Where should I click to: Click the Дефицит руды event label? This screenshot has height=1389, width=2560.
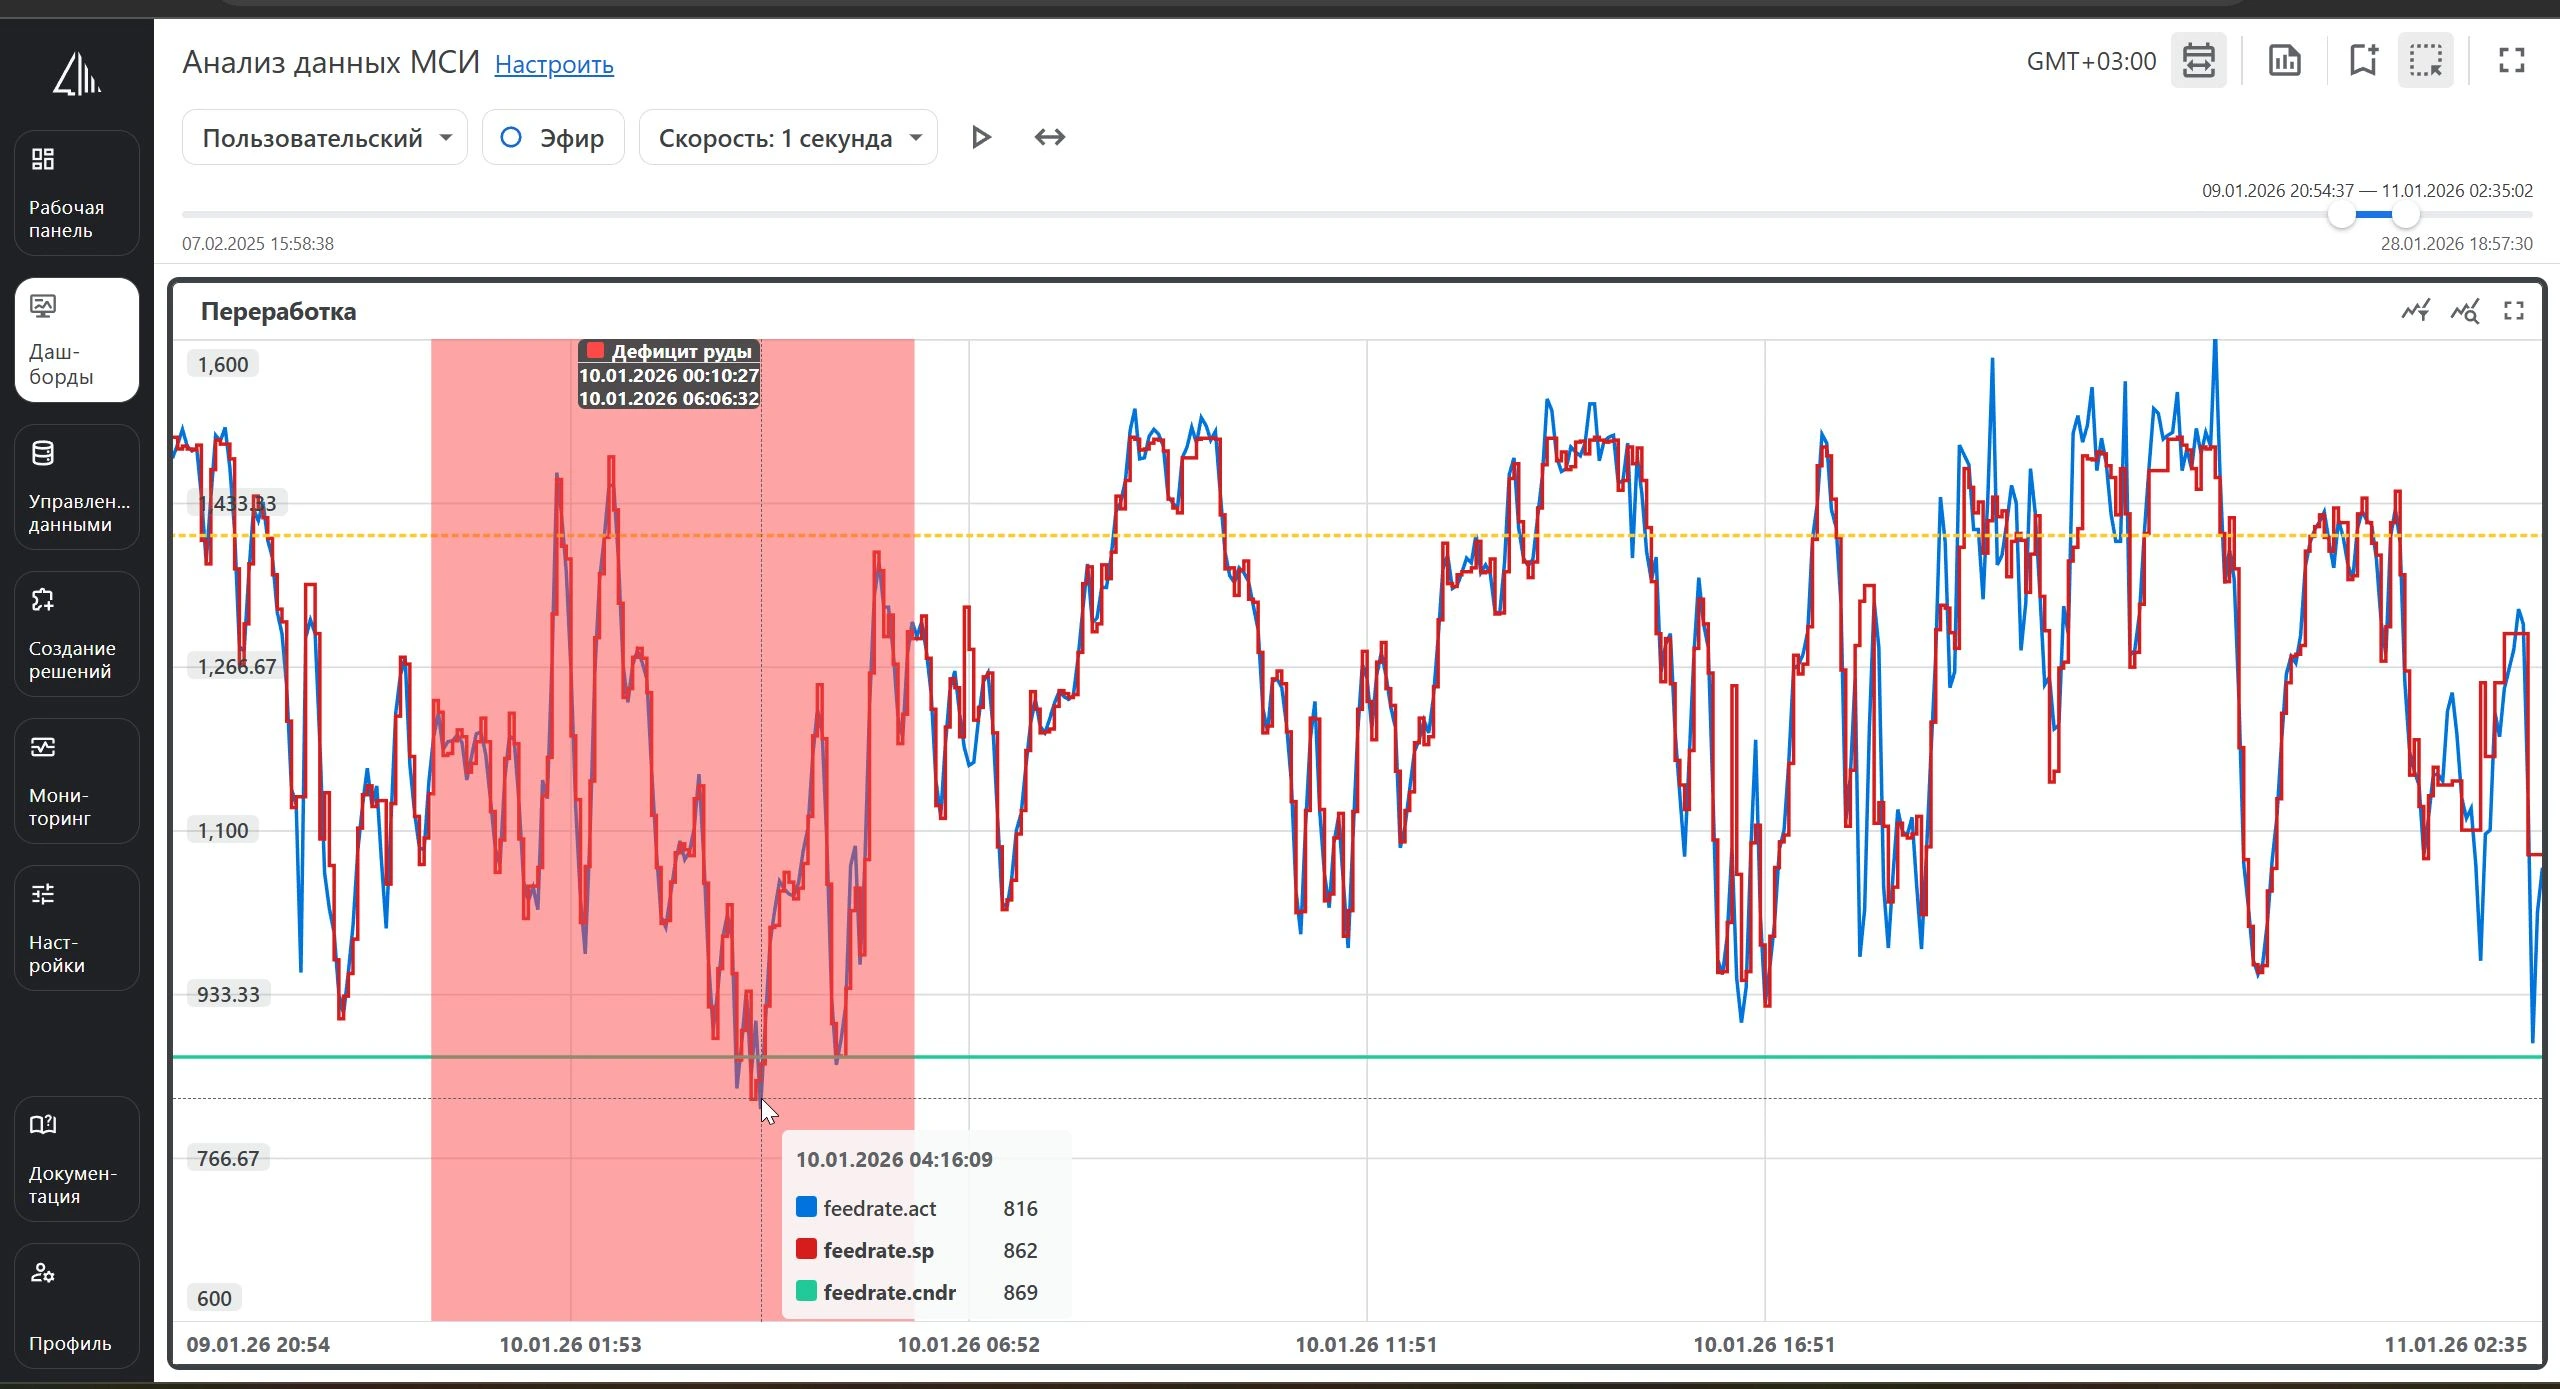tap(681, 352)
